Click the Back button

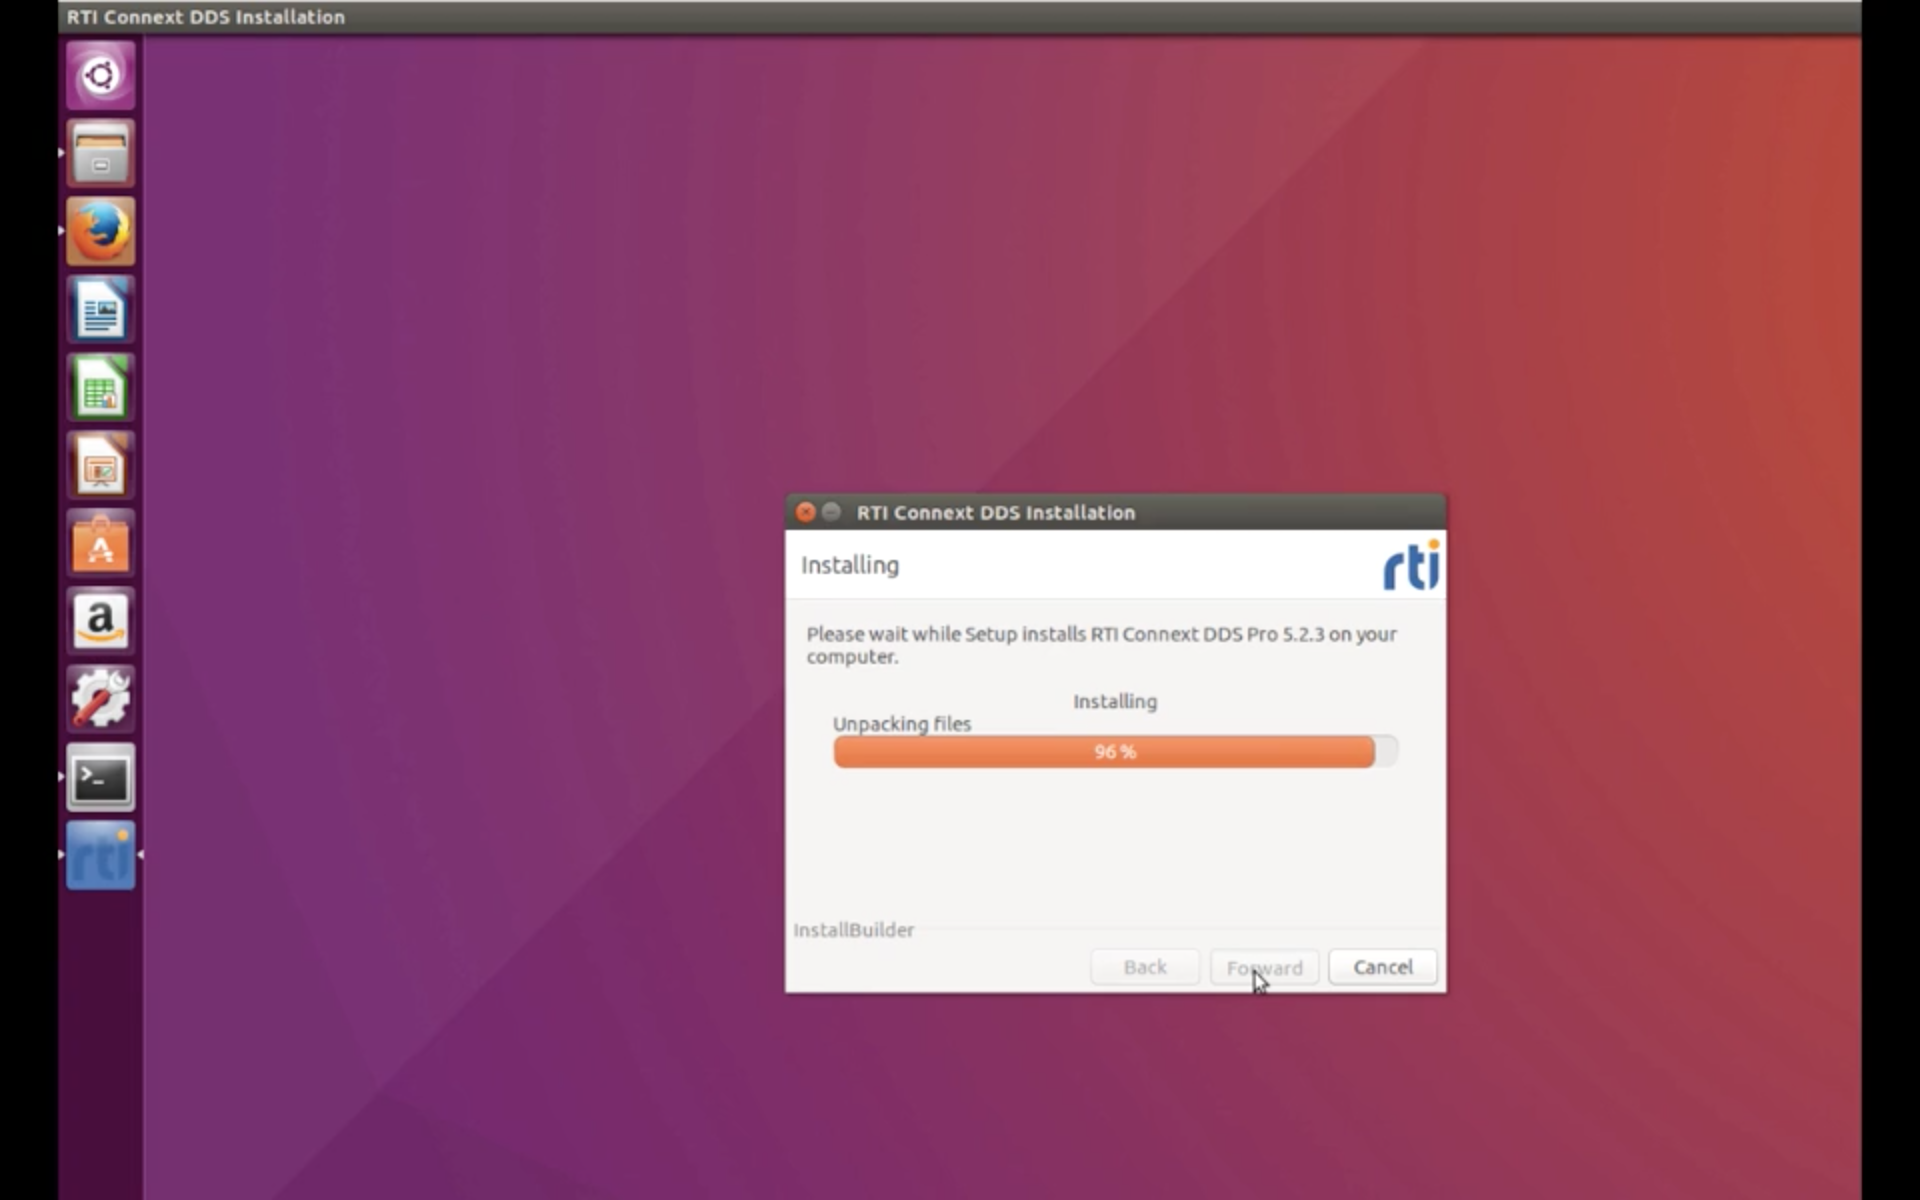[1143, 967]
